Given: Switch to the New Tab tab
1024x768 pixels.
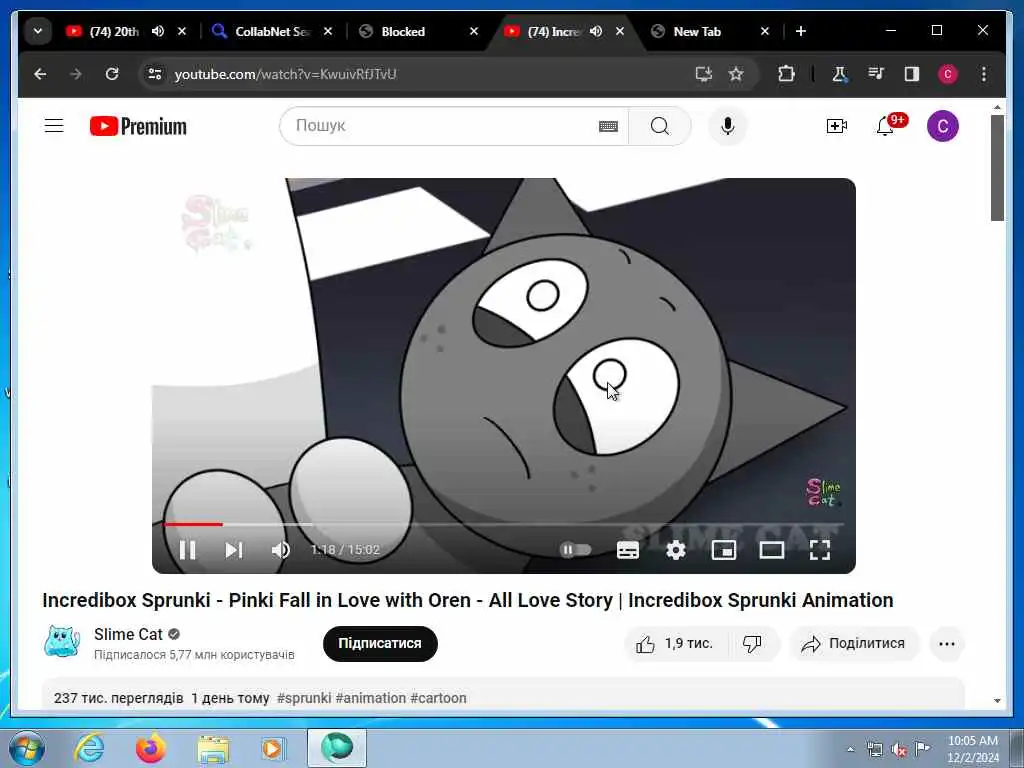Looking at the screenshot, I should pos(696,31).
